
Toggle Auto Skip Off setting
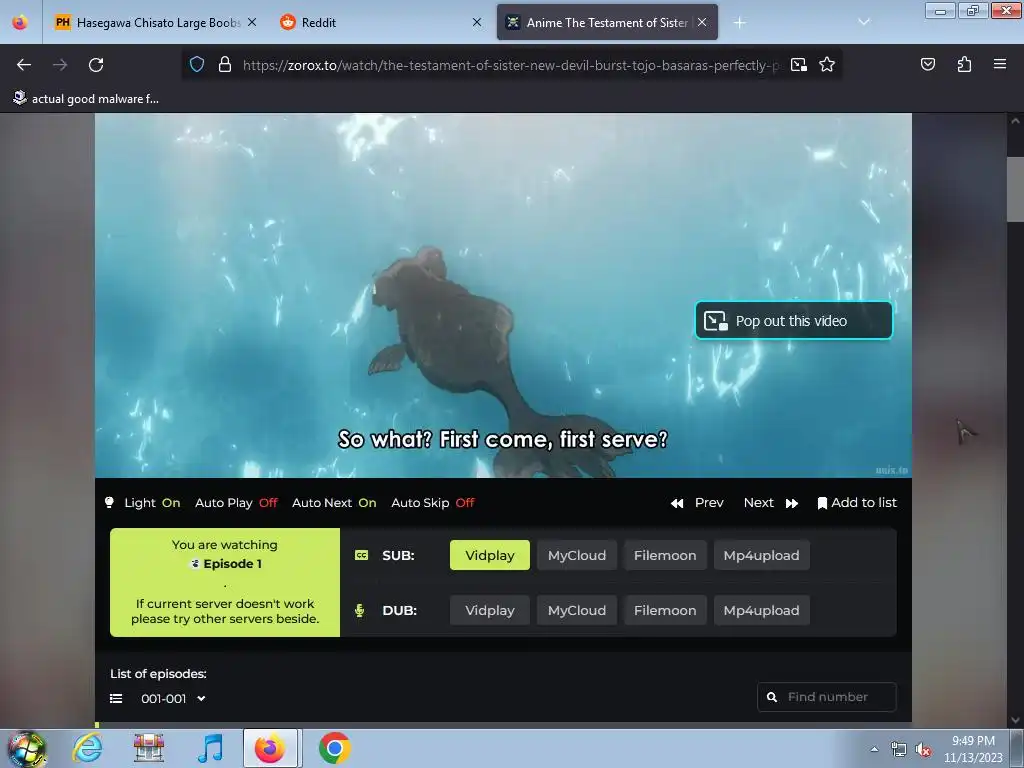point(433,503)
